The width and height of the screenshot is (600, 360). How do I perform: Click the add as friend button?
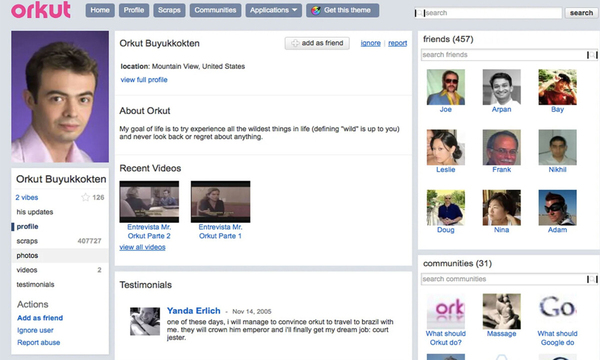[317, 43]
